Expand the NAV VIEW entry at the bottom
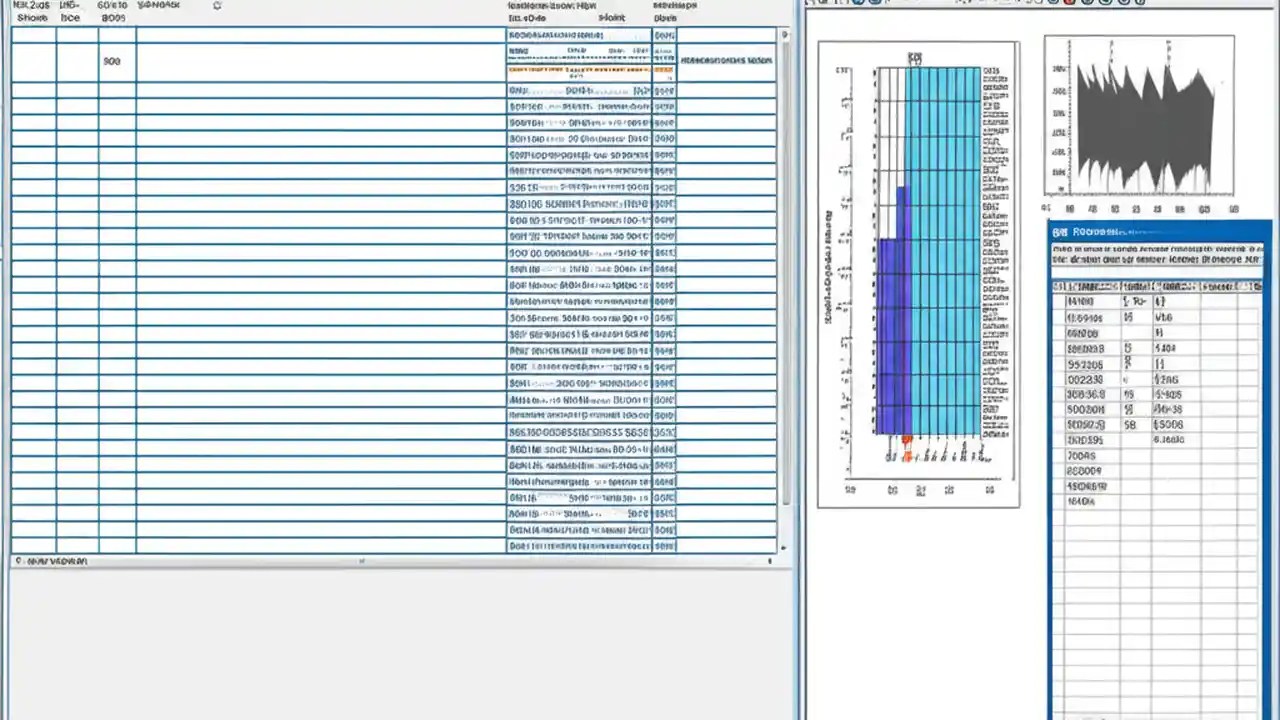The height and width of the screenshot is (720, 1280). 18,561
